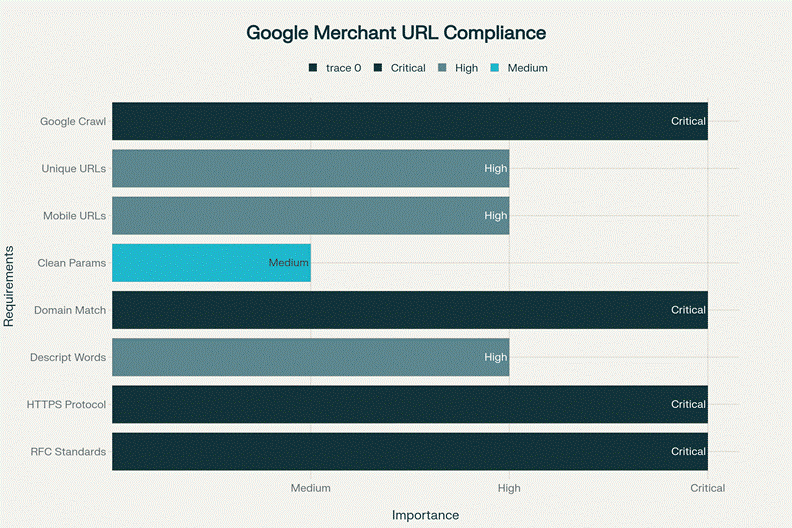The height and width of the screenshot is (528, 792).
Task: Toggle the 'High' legend label
Action: pyautogui.click(x=466, y=68)
